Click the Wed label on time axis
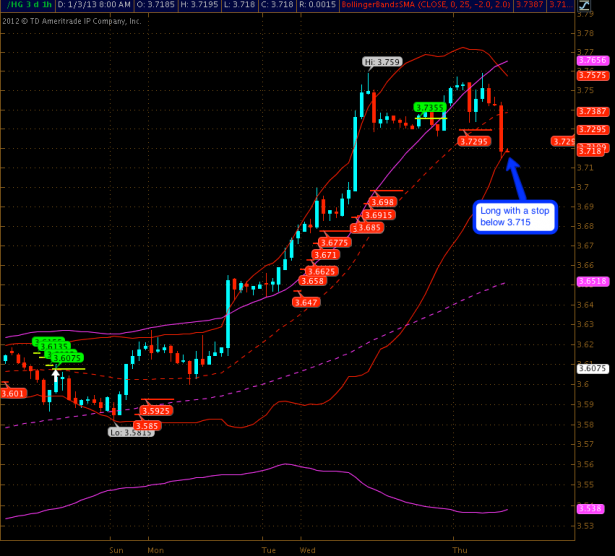 point(308,550)
